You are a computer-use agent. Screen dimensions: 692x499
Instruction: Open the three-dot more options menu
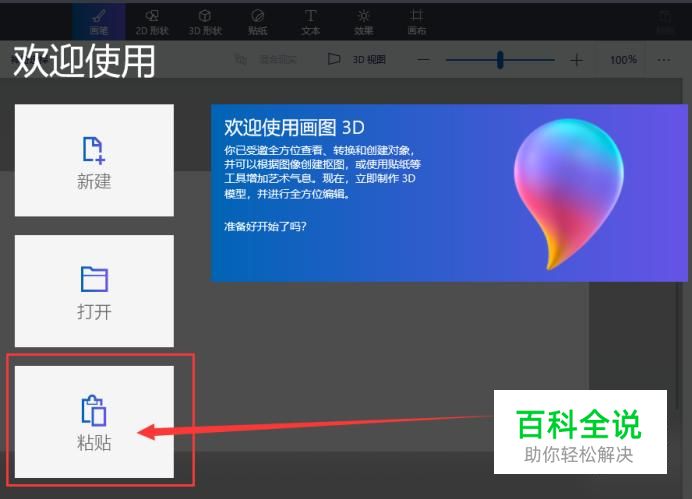(x=664, y=60)
